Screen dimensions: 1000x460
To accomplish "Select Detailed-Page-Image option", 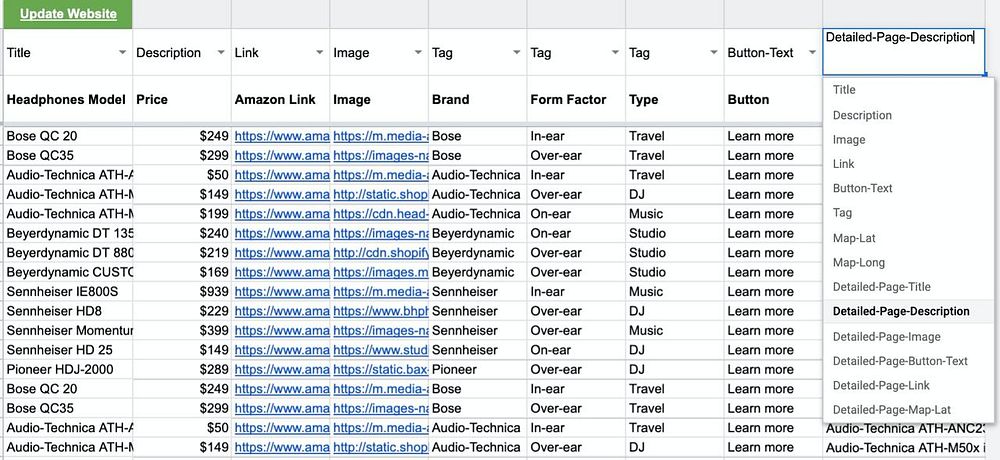I will pyautogui.click(x=886, y=337).
